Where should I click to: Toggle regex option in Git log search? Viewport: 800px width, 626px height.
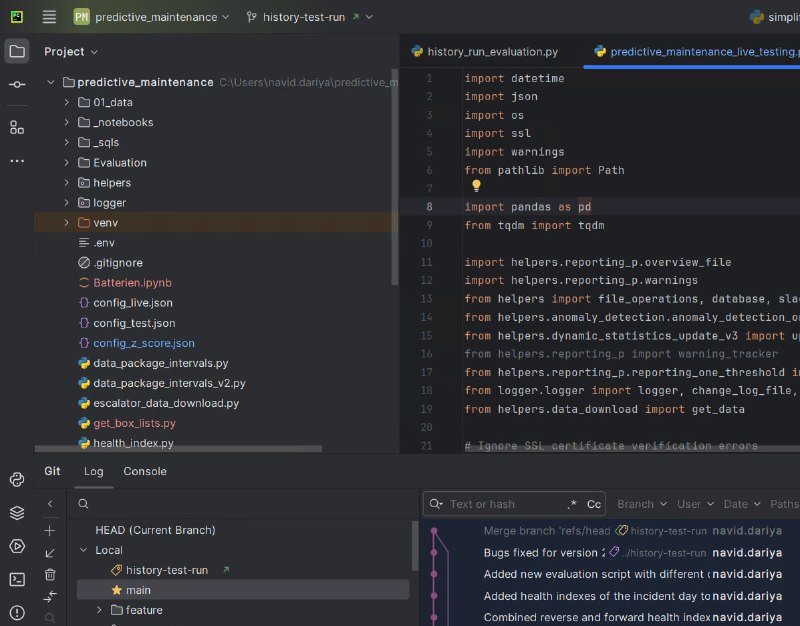pyautogui.click(x=572, y=504)
